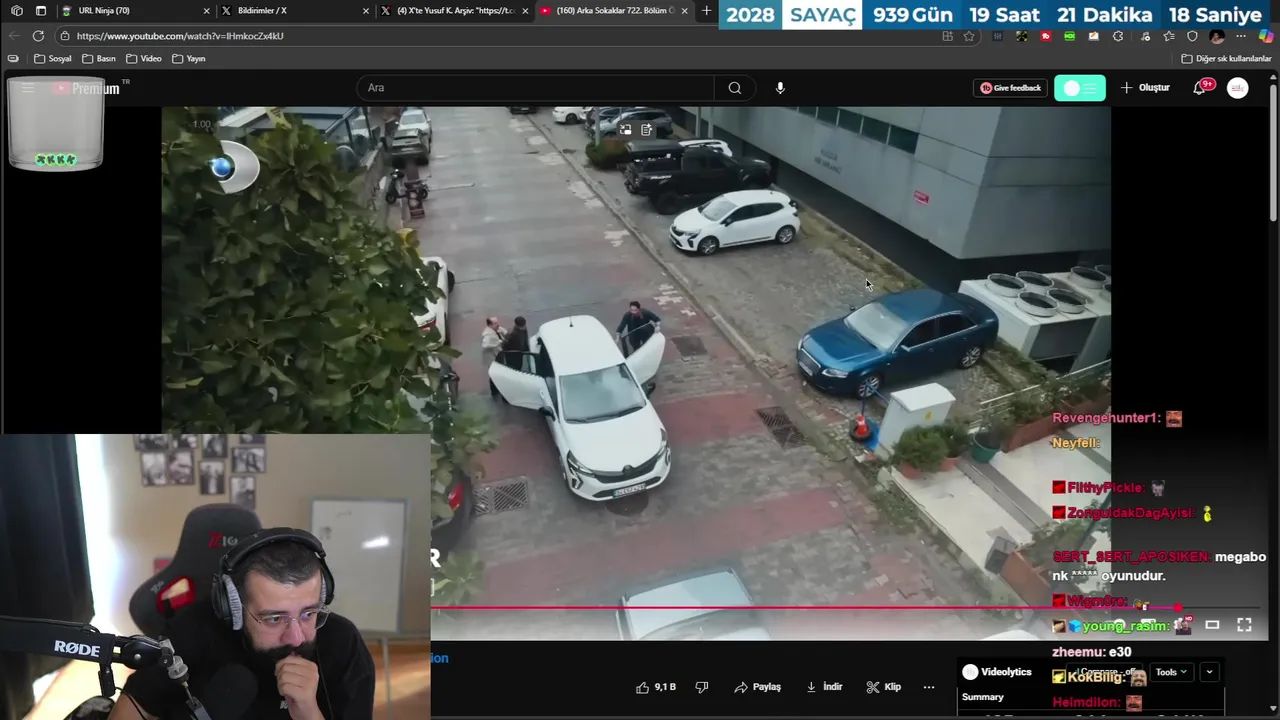This screenshot has height=720, width=1280.
Task: Expand the Videolytics panel chevron
Action: tap(1209, 672)
